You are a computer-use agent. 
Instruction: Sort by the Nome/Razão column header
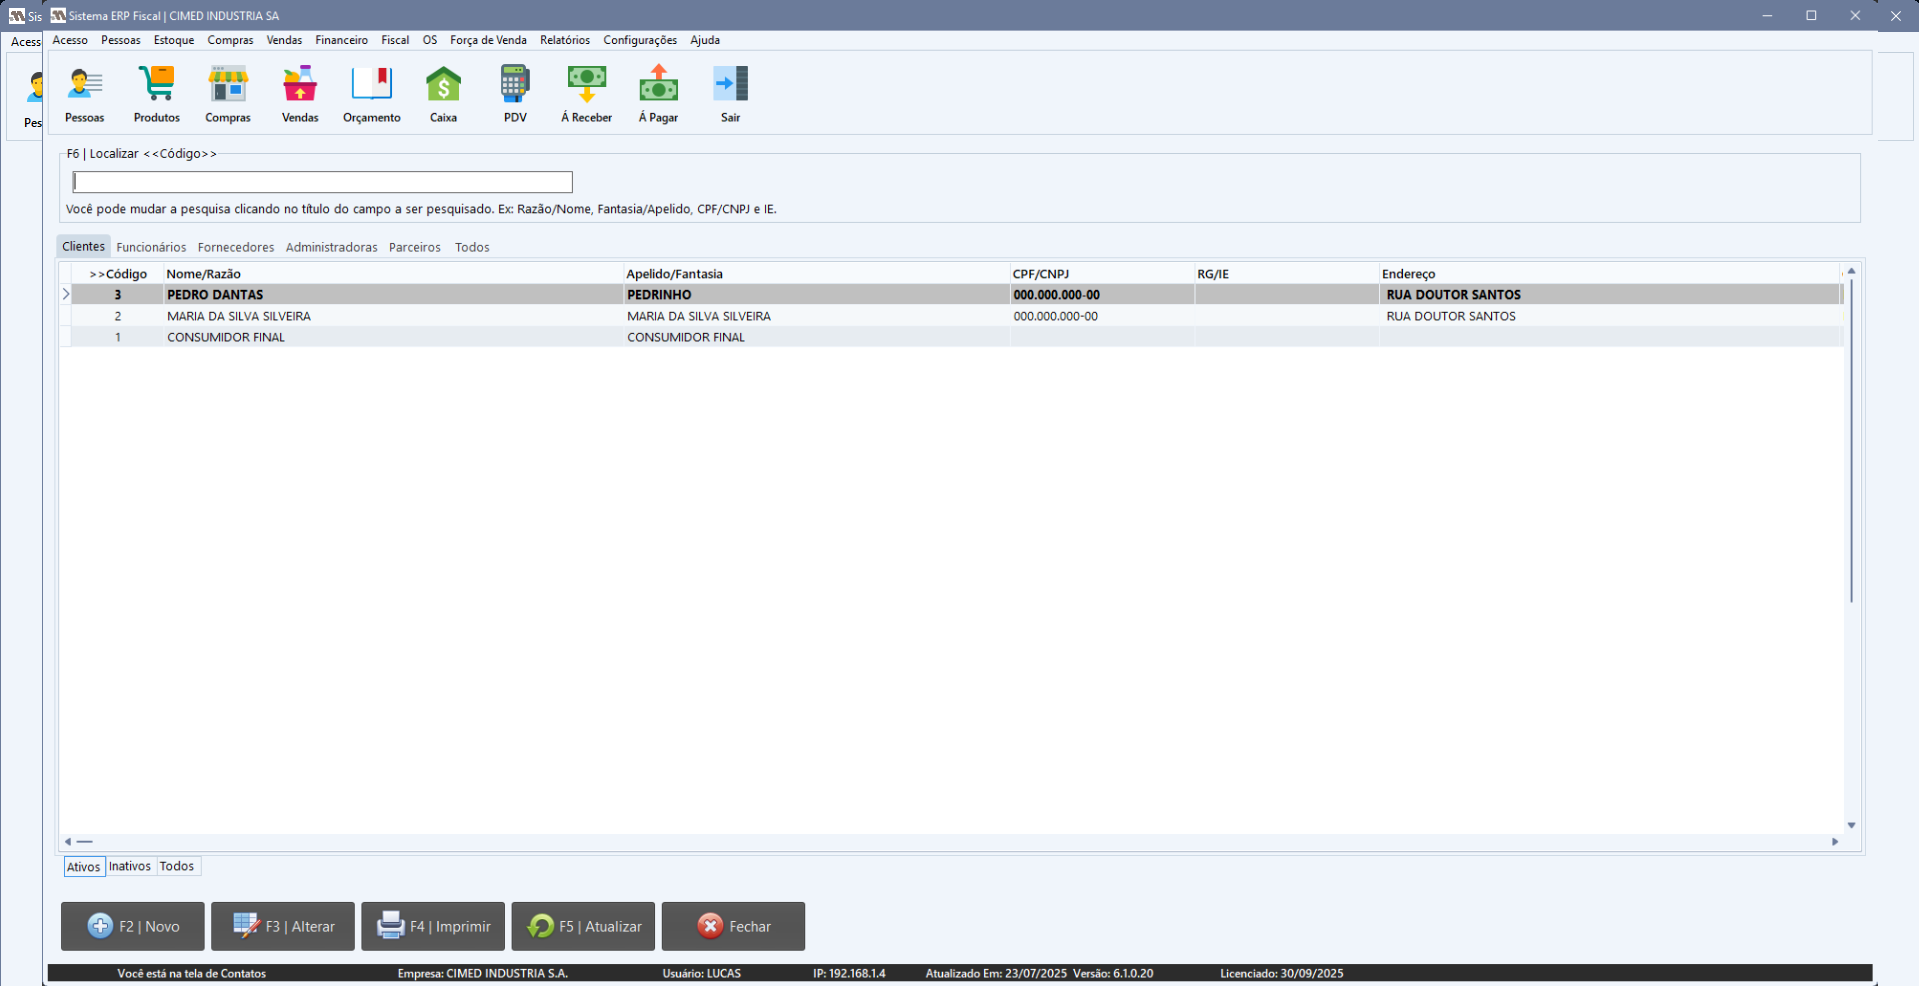204,274
